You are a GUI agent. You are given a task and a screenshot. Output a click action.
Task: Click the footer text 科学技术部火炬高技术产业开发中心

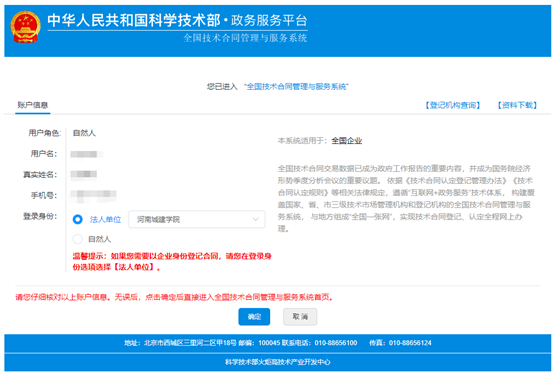[278, 362]
